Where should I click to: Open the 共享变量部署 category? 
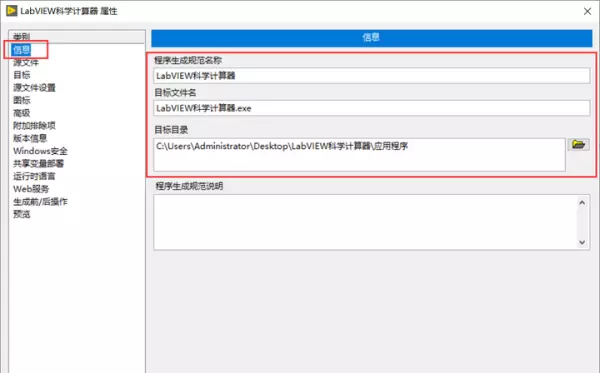coord(39,163)
